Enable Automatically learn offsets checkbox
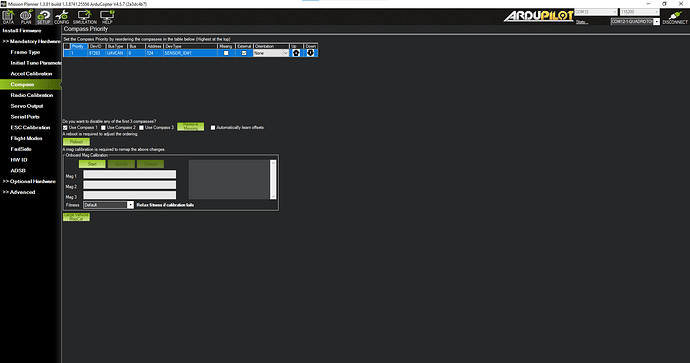This screenshot has height=363, width=690. 213,128
